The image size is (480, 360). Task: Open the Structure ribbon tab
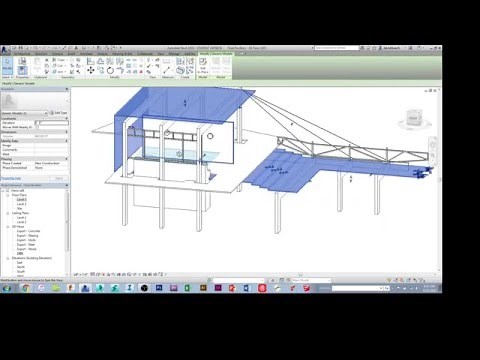click(41, 54)
